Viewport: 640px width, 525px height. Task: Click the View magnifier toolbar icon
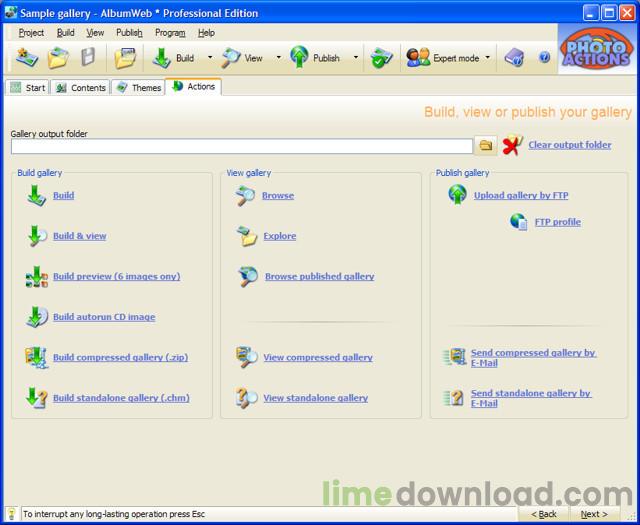[x=231, y=58]
